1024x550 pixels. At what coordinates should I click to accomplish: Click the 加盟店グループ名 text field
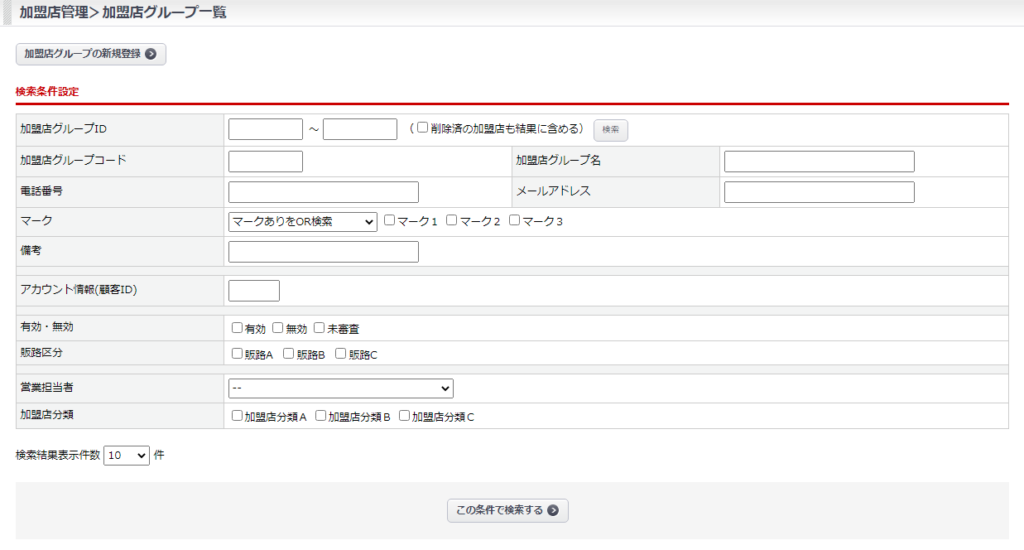(818, 161)
